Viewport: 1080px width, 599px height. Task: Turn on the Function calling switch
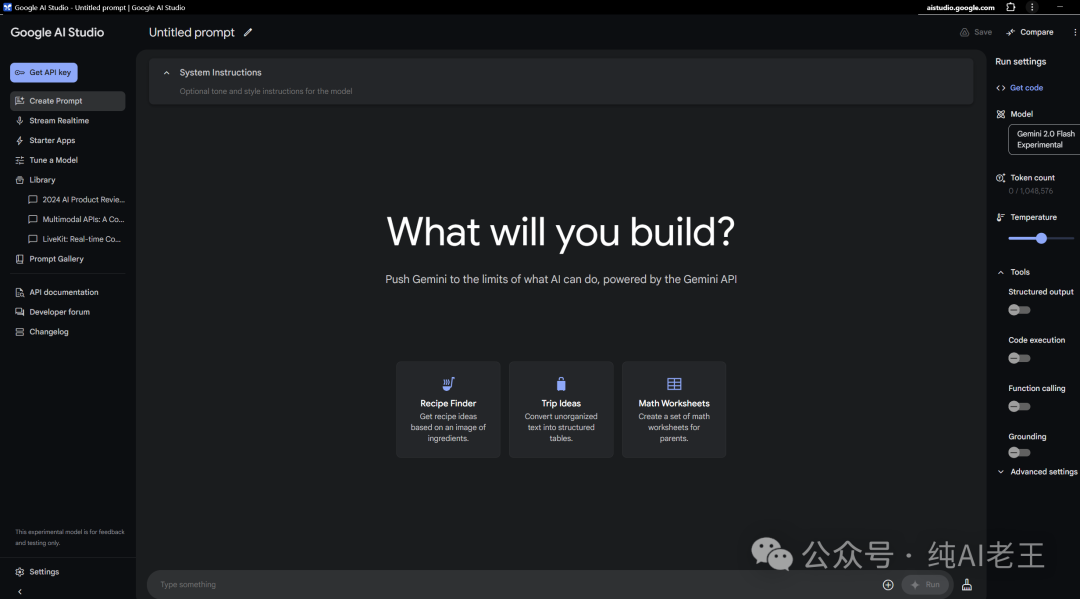pos(1019,406)
